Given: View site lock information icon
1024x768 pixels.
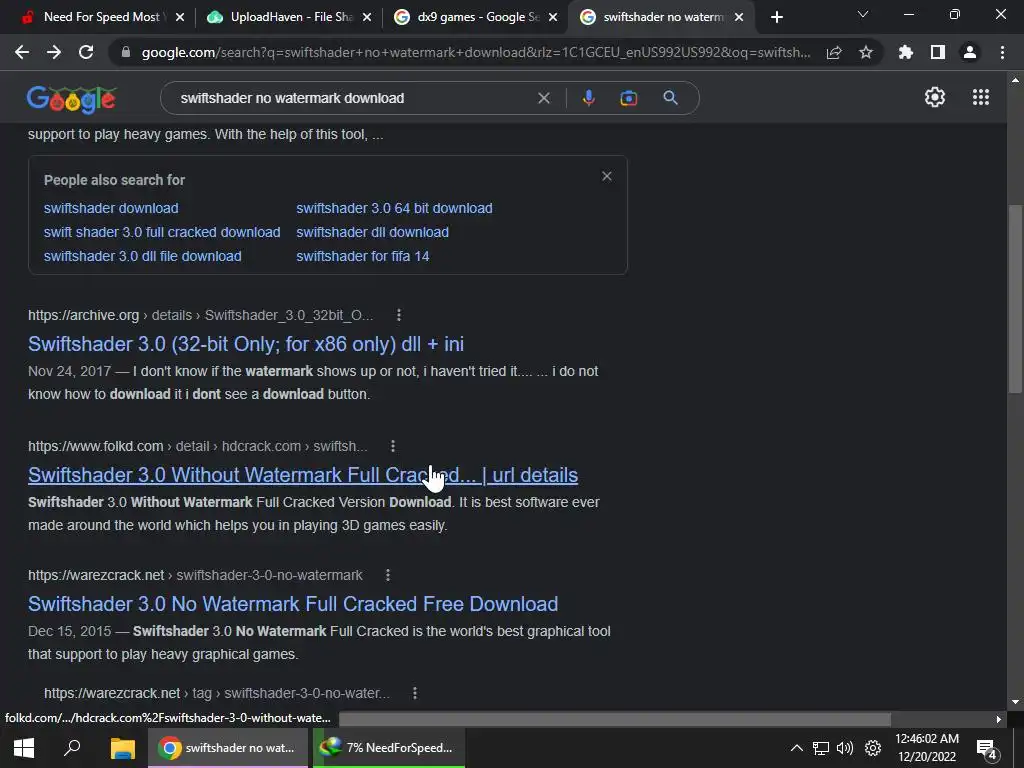Looking at the screenshot, I should click(x=126, y=52).
